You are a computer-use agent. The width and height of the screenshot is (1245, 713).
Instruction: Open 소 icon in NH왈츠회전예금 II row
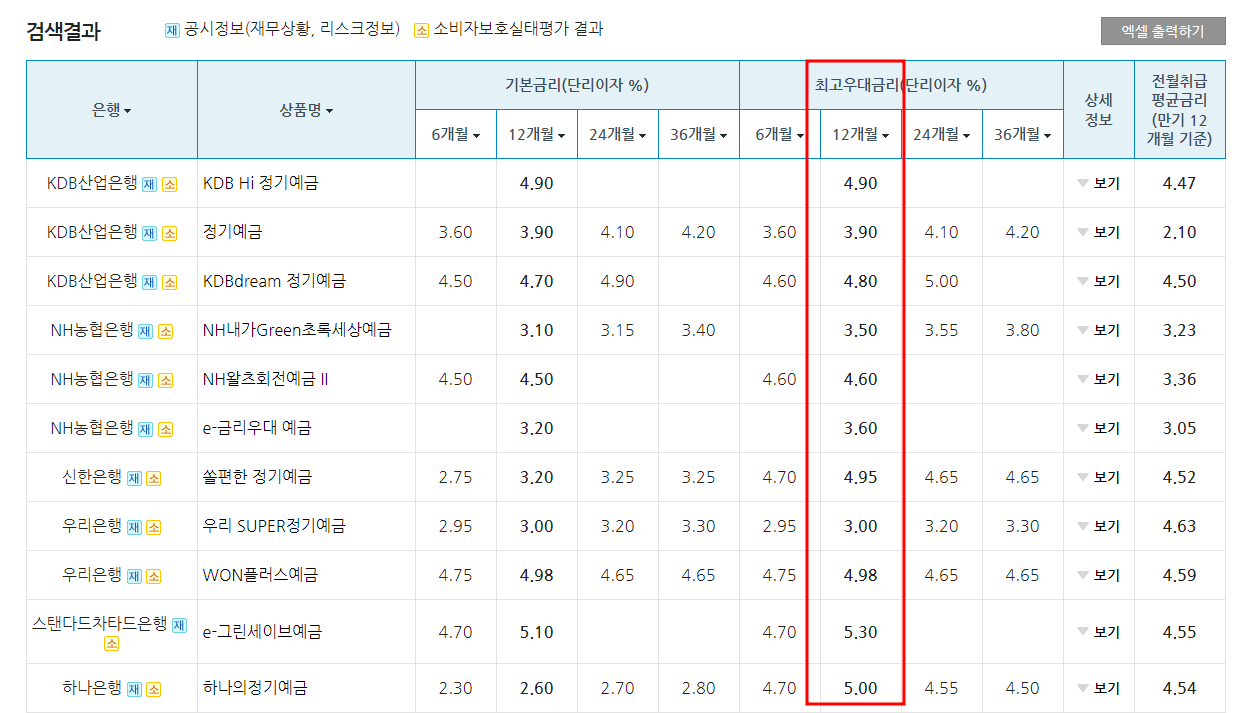click(x=165, y=380)
